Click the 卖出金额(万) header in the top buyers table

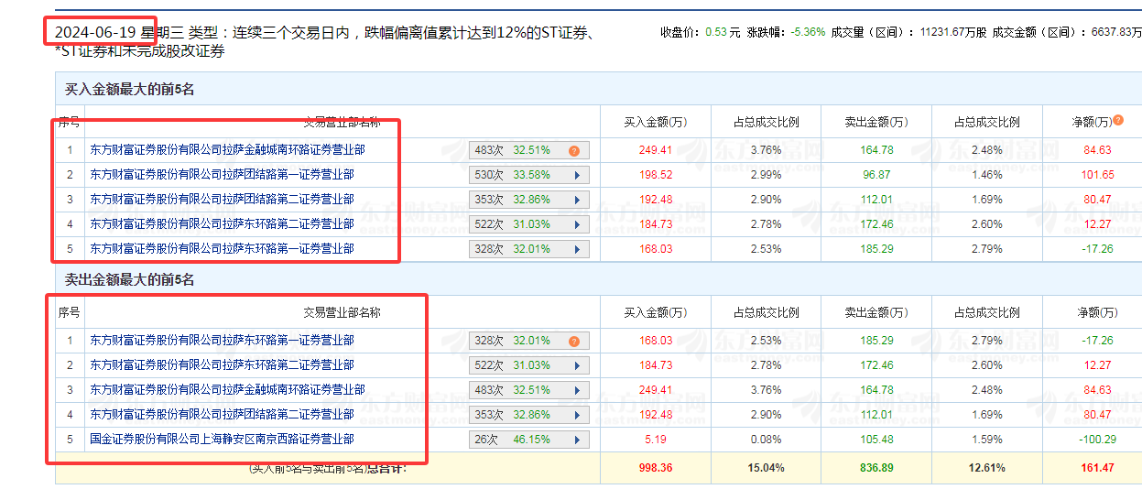876,122
